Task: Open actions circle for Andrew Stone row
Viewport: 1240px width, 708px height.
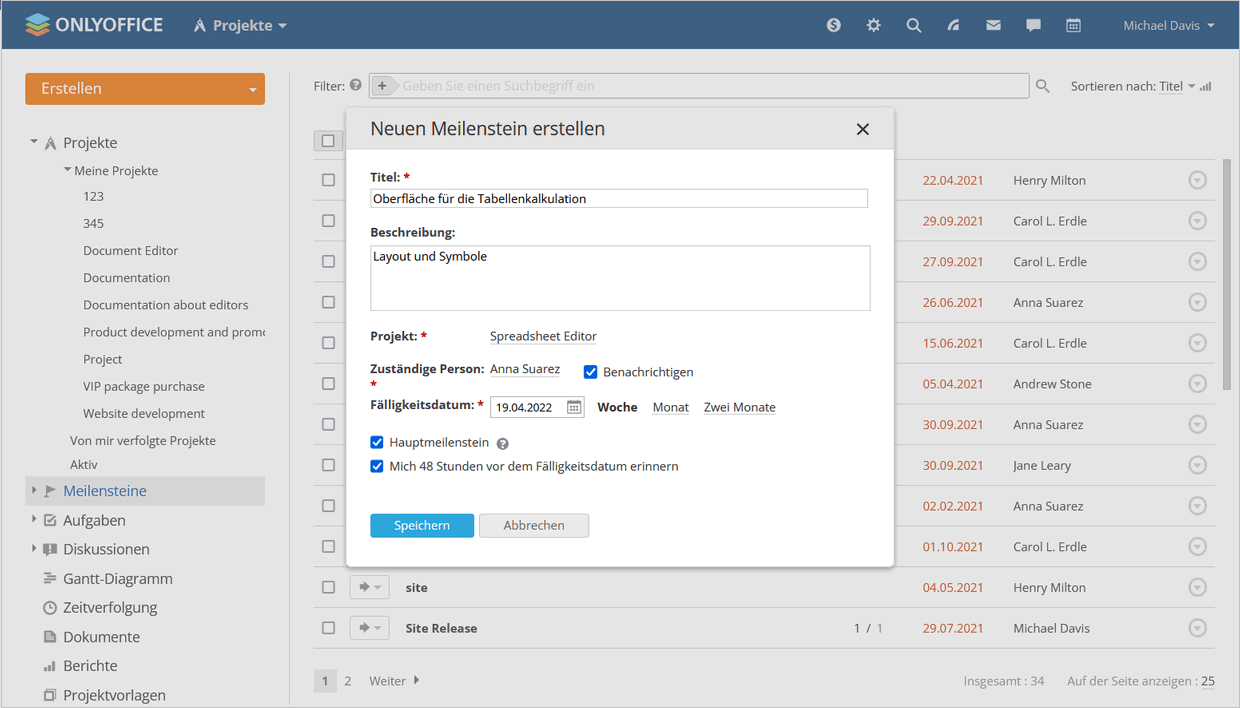Action: pyautogui.click(x=1197, y=384)
